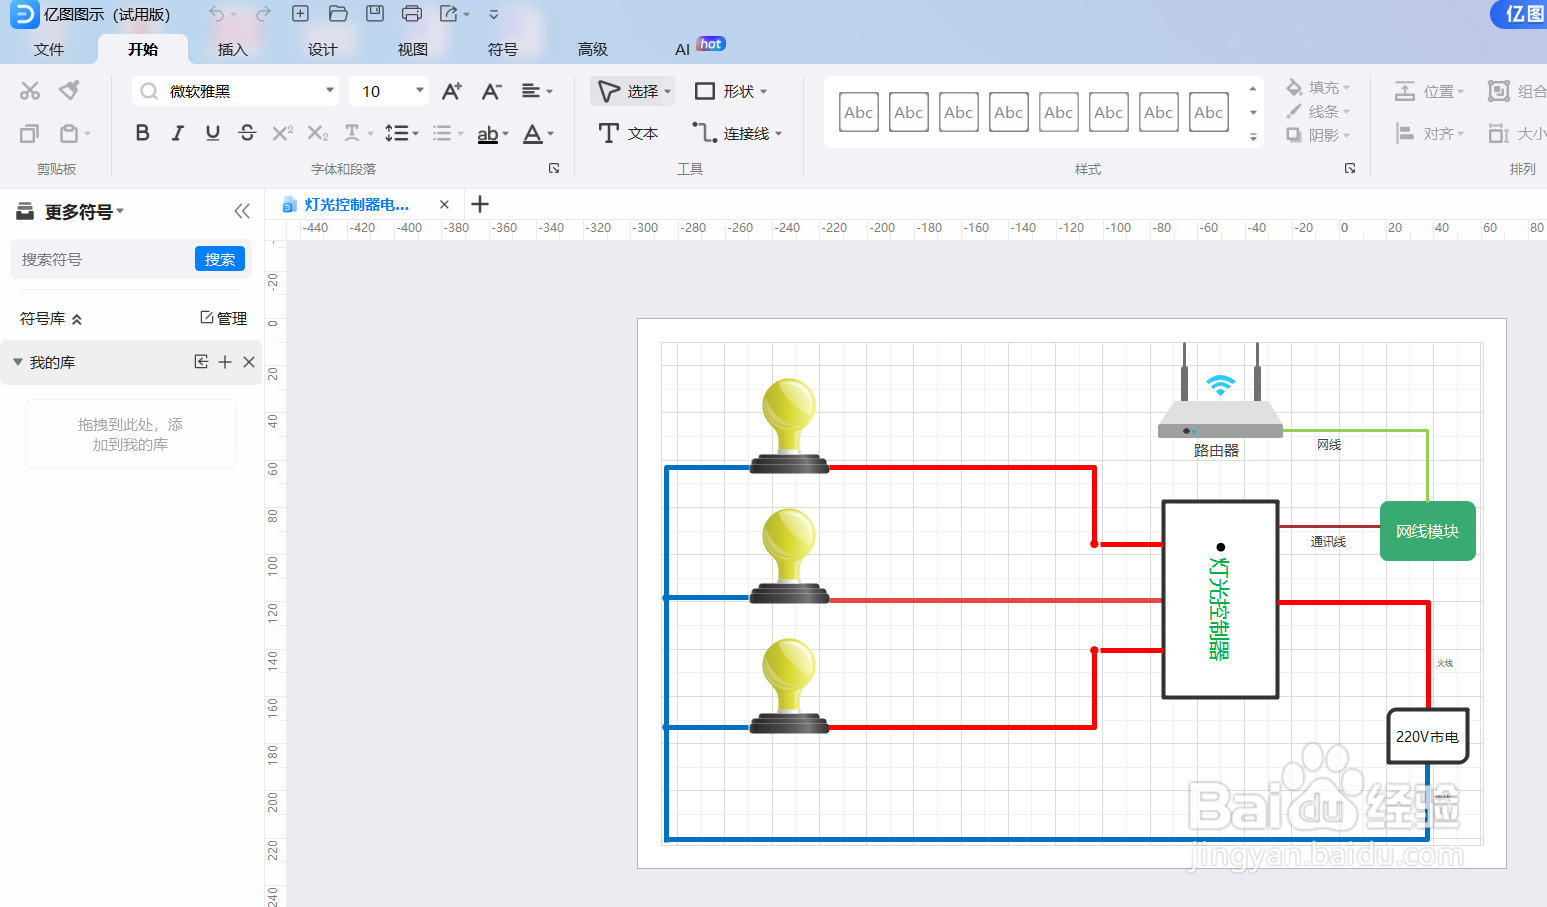Click the 管理 manage link

coord(224,318)
